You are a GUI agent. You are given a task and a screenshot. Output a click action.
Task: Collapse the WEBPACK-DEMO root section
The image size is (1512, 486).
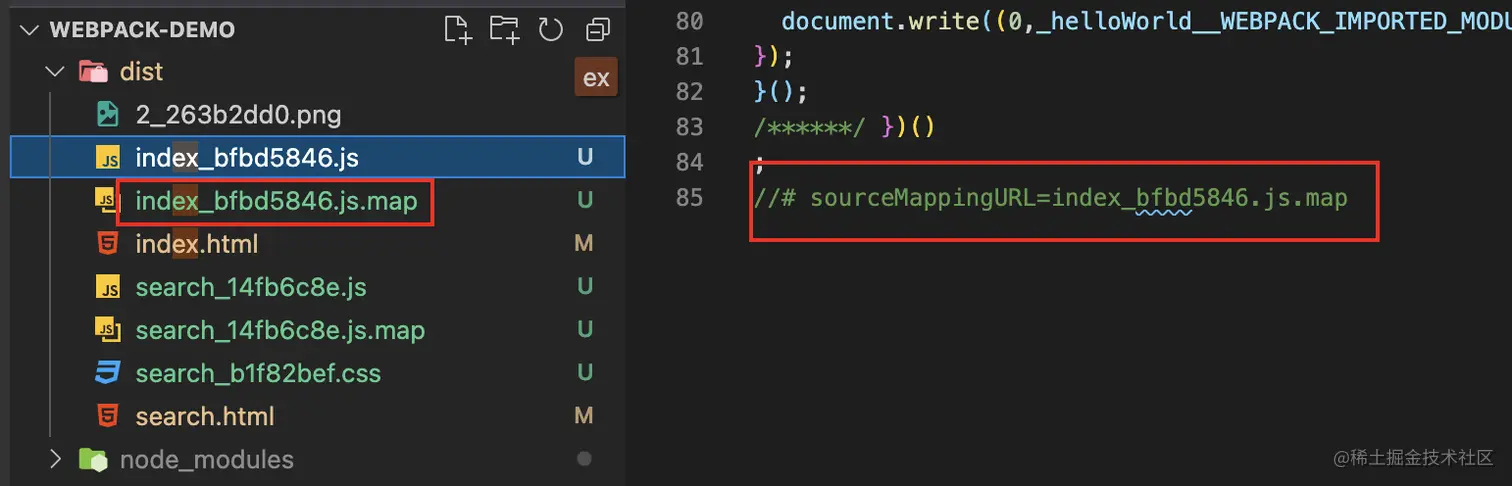click(x=31, y=30)
